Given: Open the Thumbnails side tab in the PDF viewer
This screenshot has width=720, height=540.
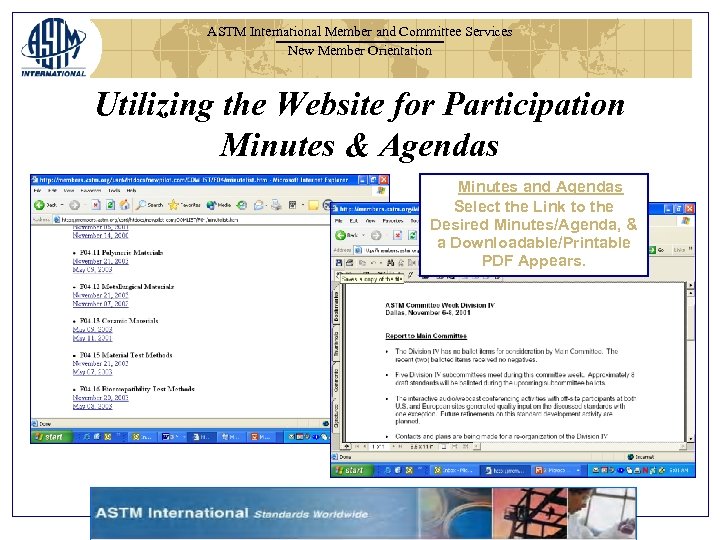Looking at the screenshot, I should 336,343.
